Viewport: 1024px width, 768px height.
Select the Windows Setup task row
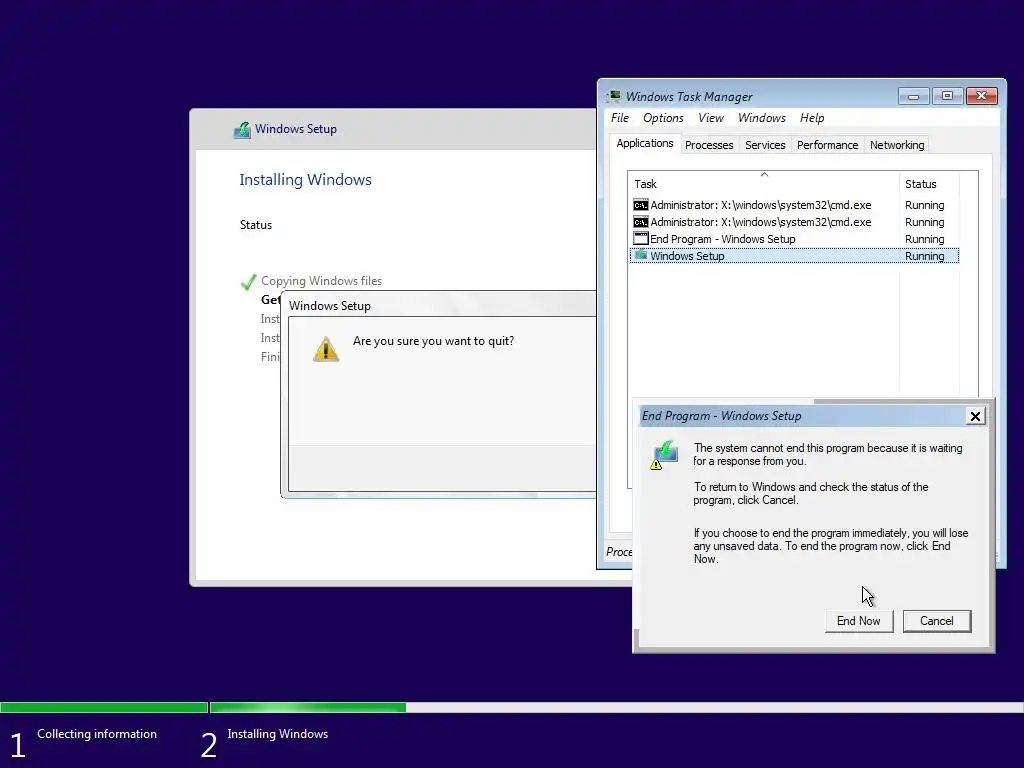794,256
